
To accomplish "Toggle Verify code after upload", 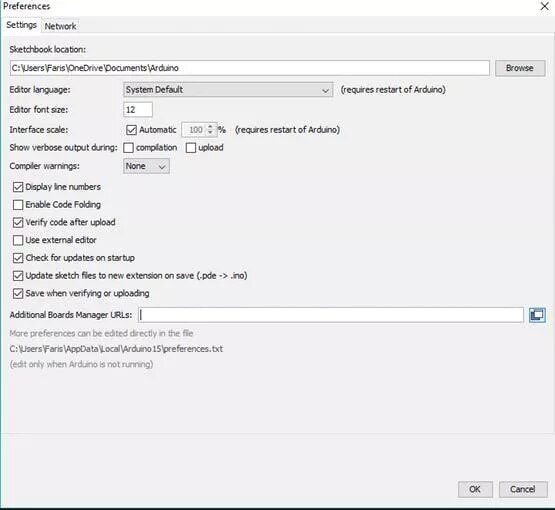I will click(x=18, y=222).
